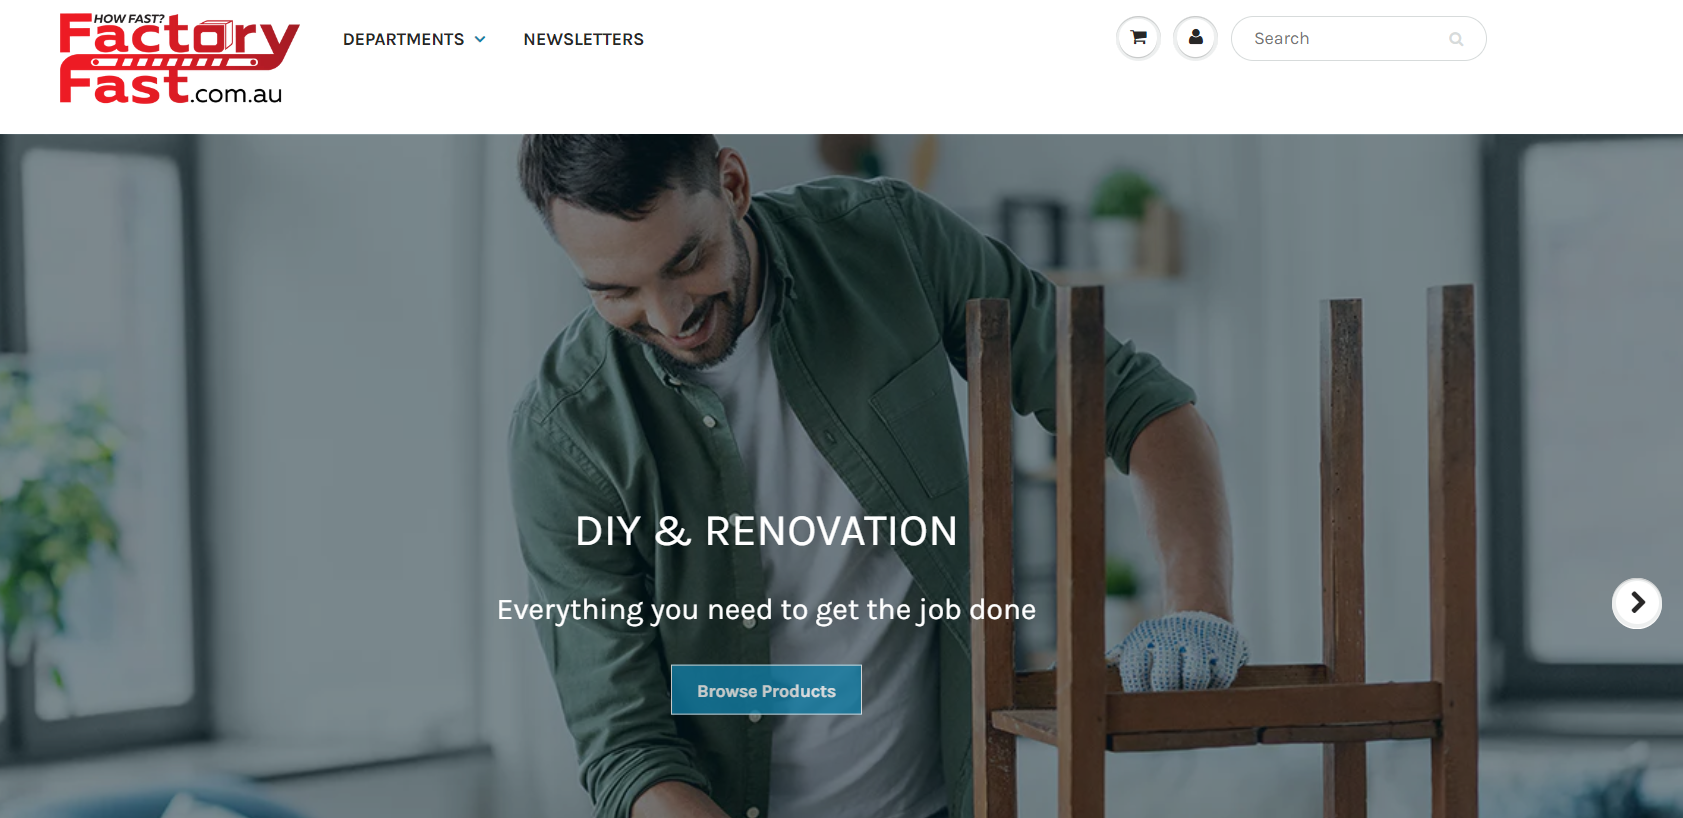Click the Browse Products button

(x=766, y=690)
